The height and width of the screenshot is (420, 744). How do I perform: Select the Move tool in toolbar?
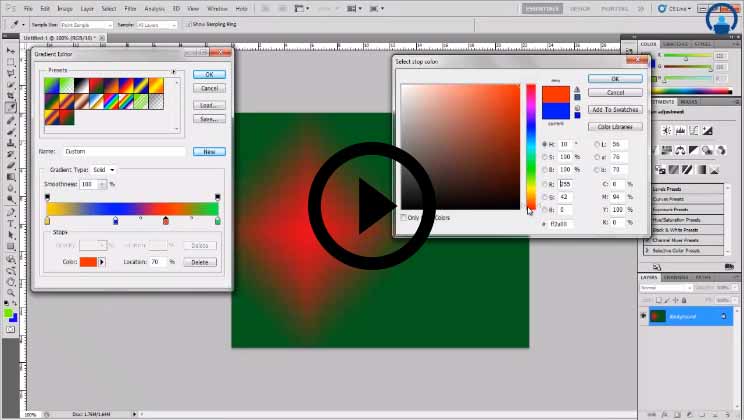coord(10,50)
